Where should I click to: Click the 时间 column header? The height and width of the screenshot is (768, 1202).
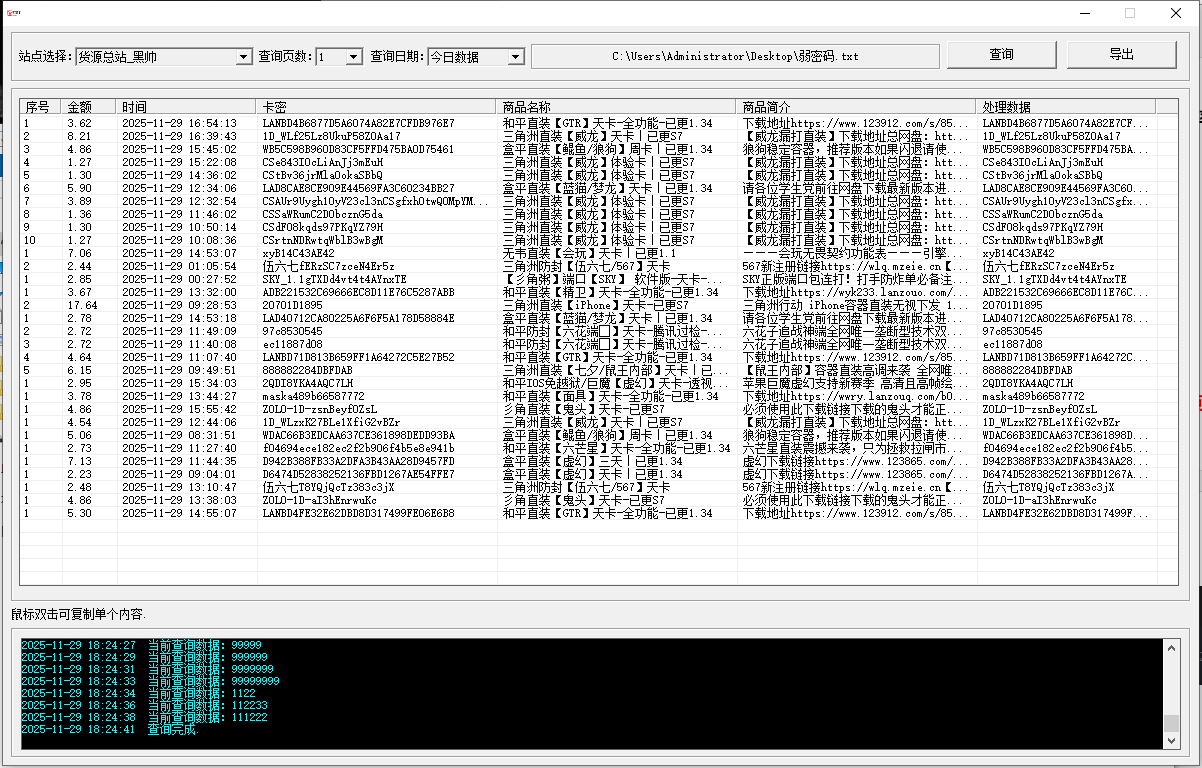[185, 106]
